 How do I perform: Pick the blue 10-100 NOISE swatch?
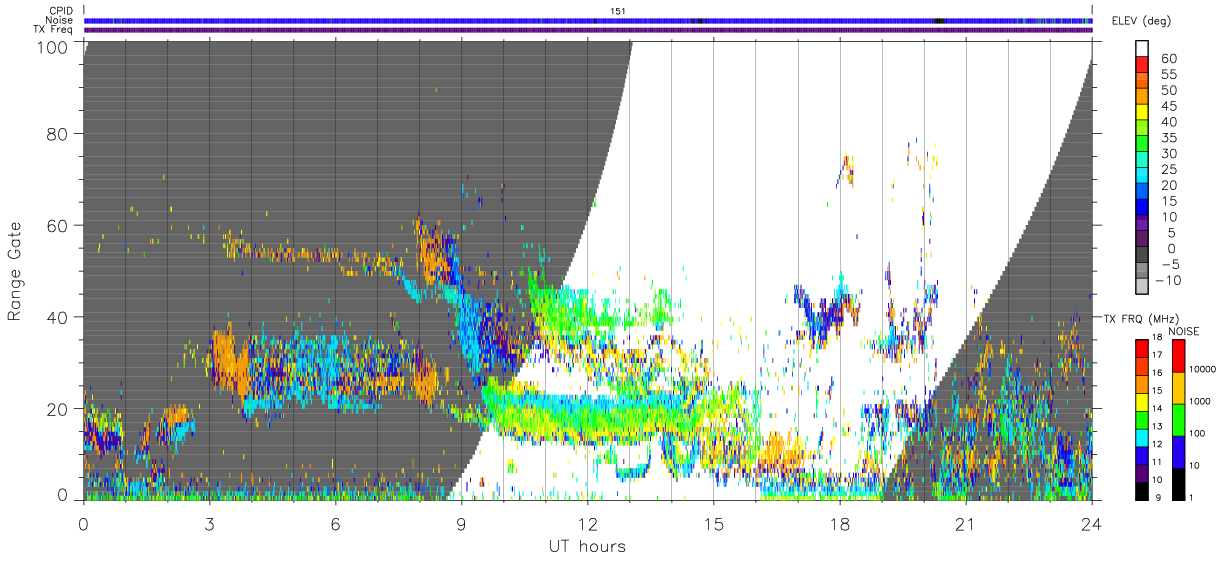tap(1178, 452)
